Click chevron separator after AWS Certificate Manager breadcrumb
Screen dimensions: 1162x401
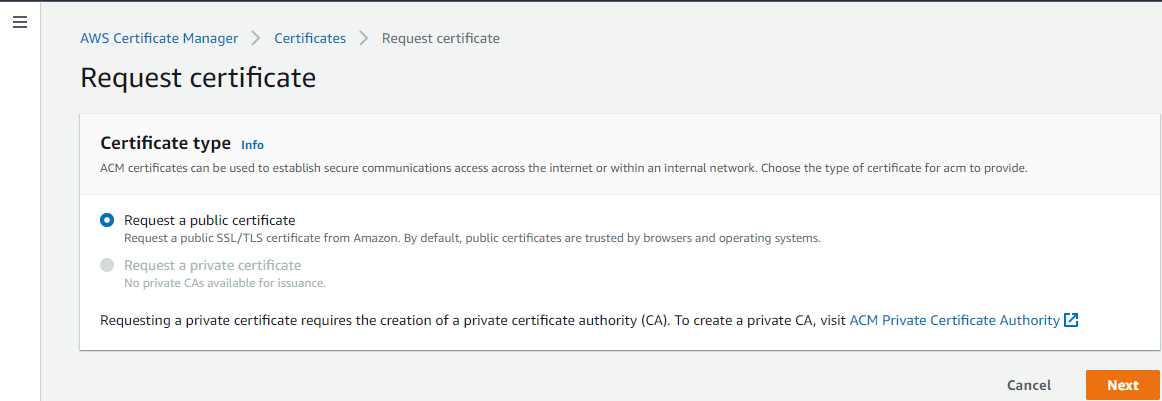256,38
